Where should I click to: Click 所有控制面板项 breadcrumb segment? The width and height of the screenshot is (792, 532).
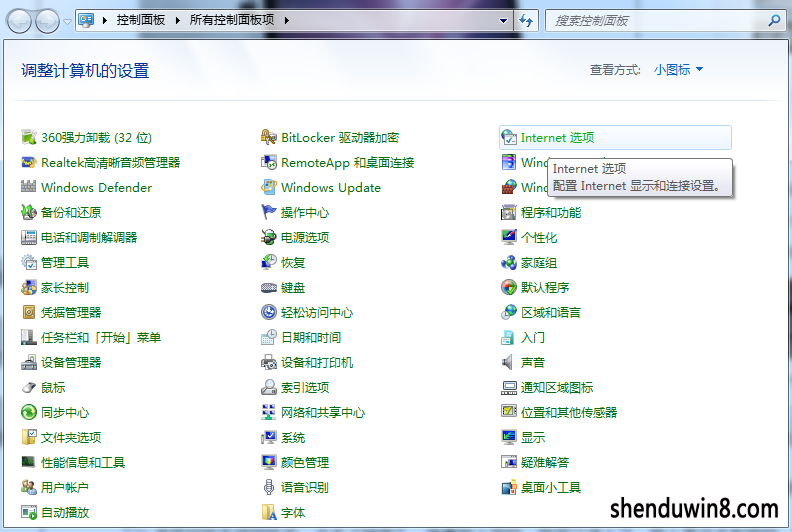[232, 20]
